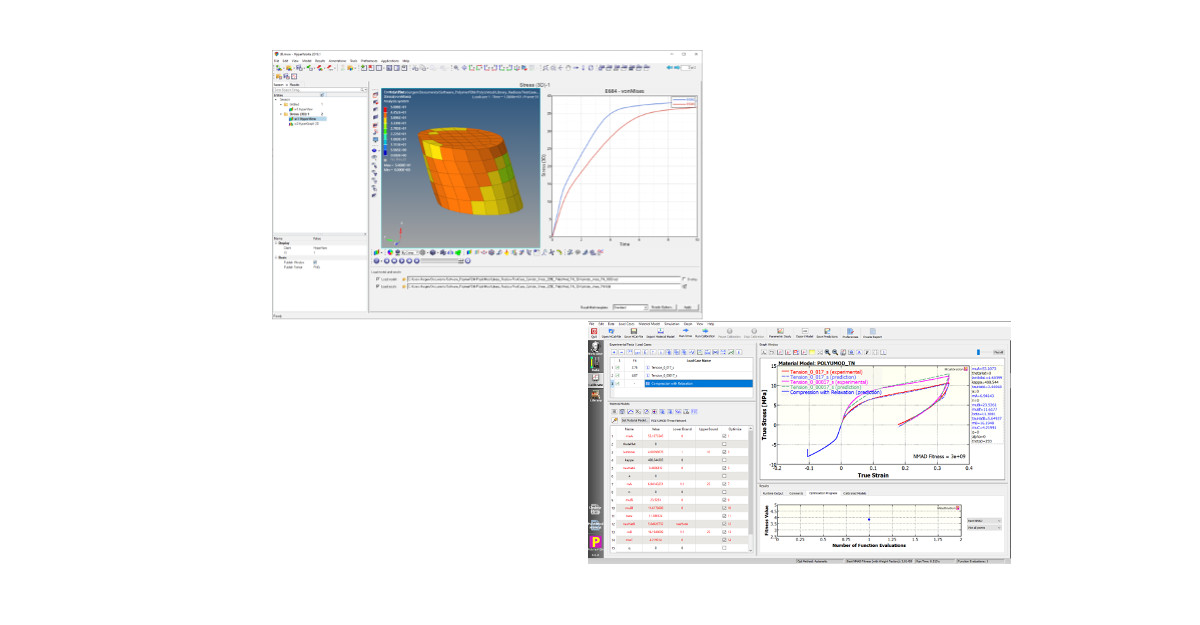Click the Quit icon in MCalibration toolbar
1200x625 pixels.
[595, 333]
